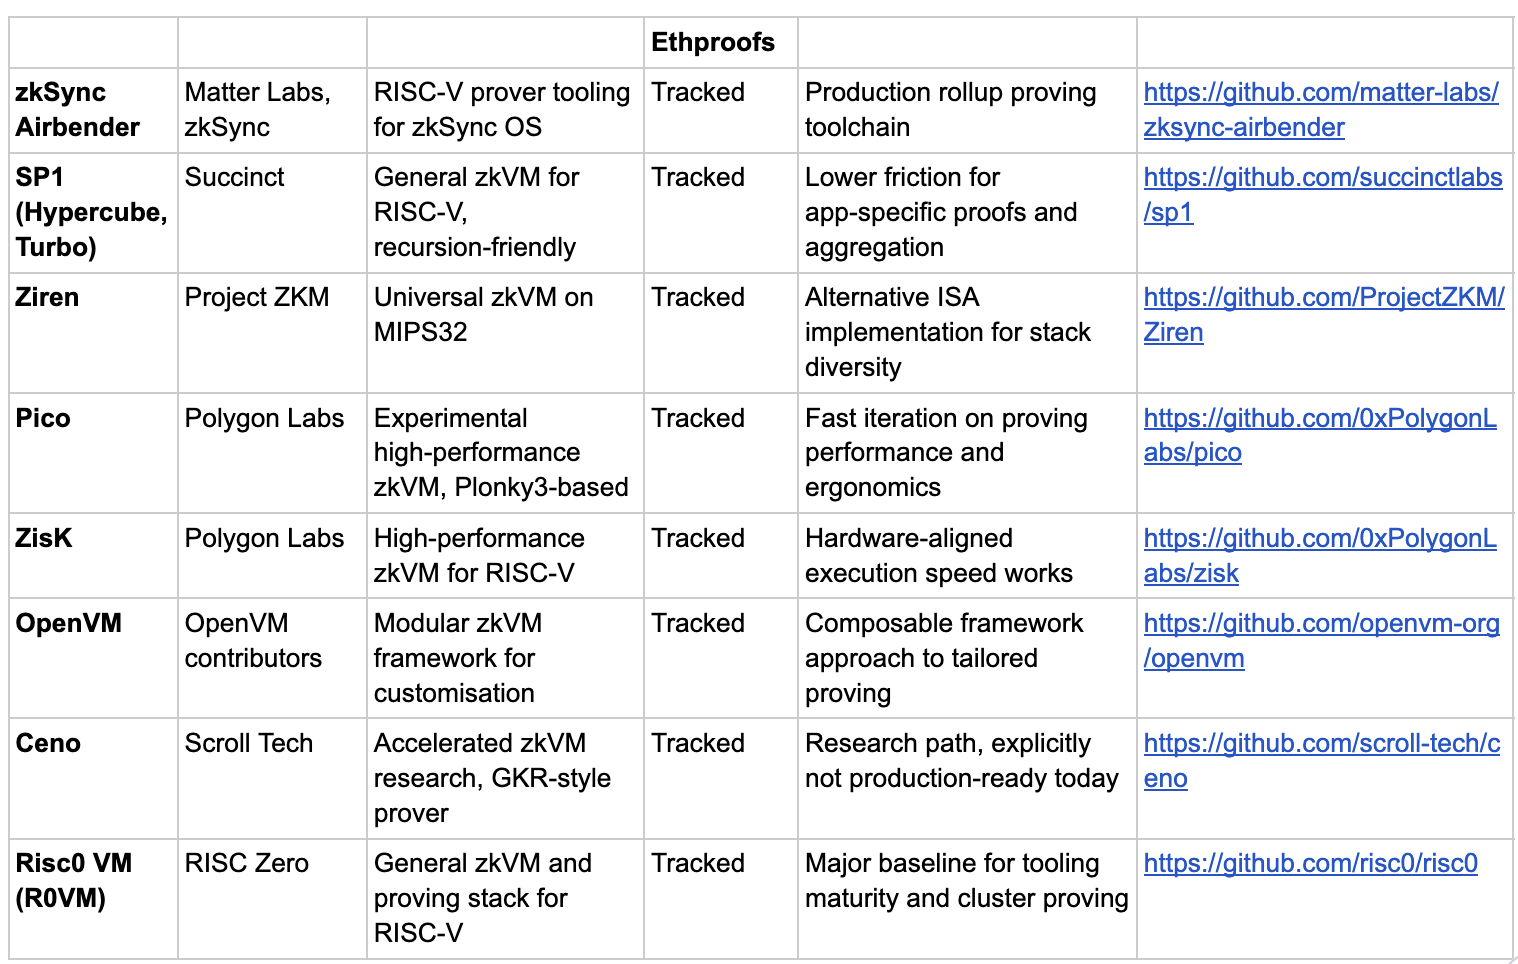Click the ZisK name cell

[x=94, y=556]
